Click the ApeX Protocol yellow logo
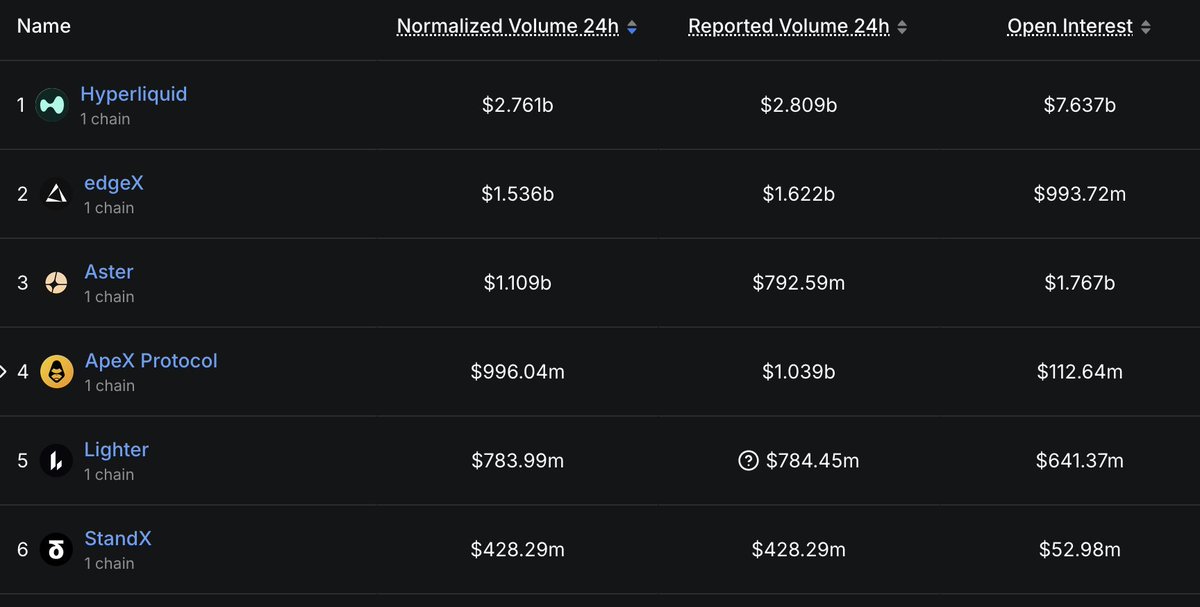This screenshot has height=607, width=1200. click(x=57, y=372)
